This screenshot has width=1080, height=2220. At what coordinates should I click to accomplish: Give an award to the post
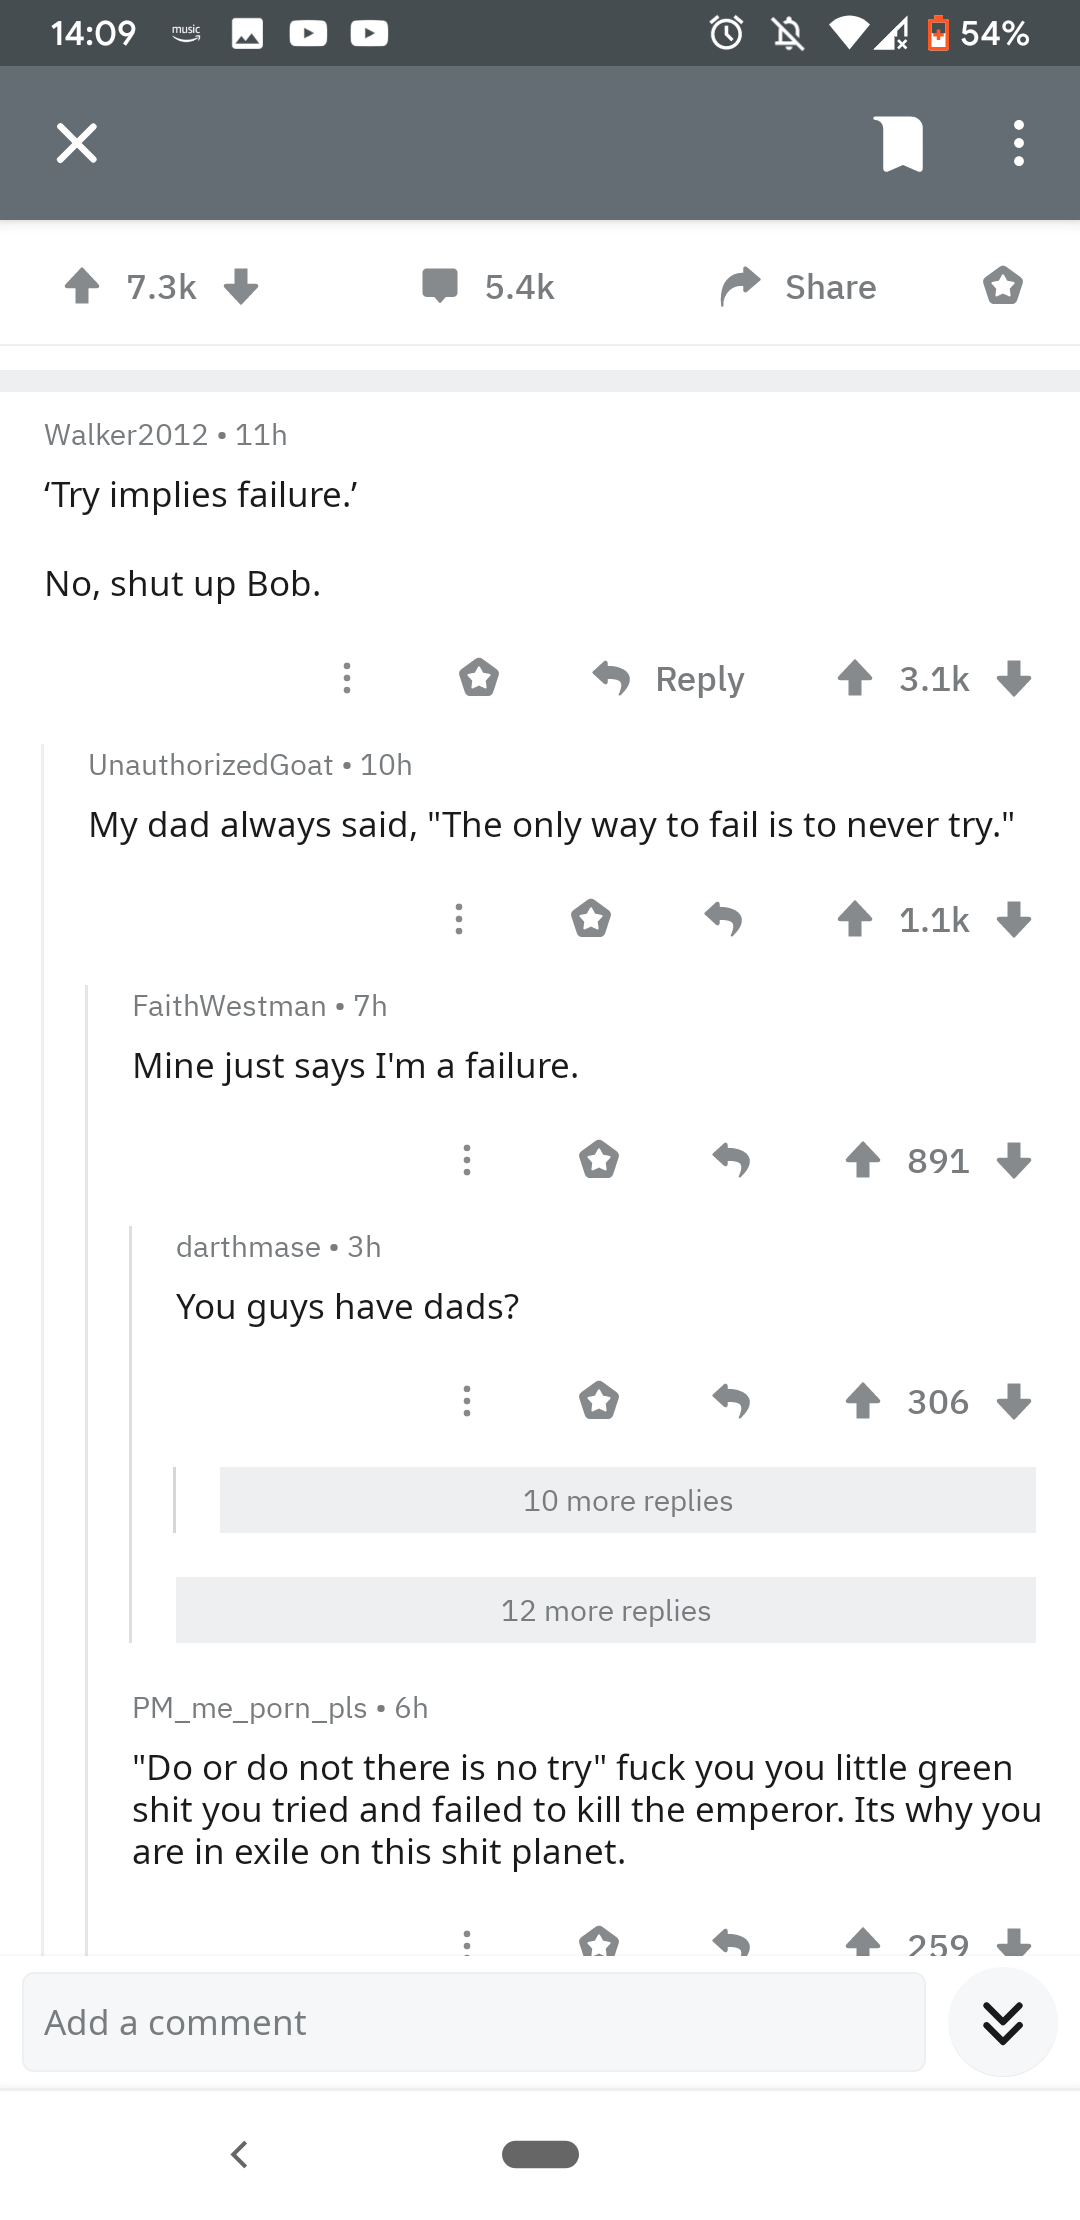click(1003, 287)
